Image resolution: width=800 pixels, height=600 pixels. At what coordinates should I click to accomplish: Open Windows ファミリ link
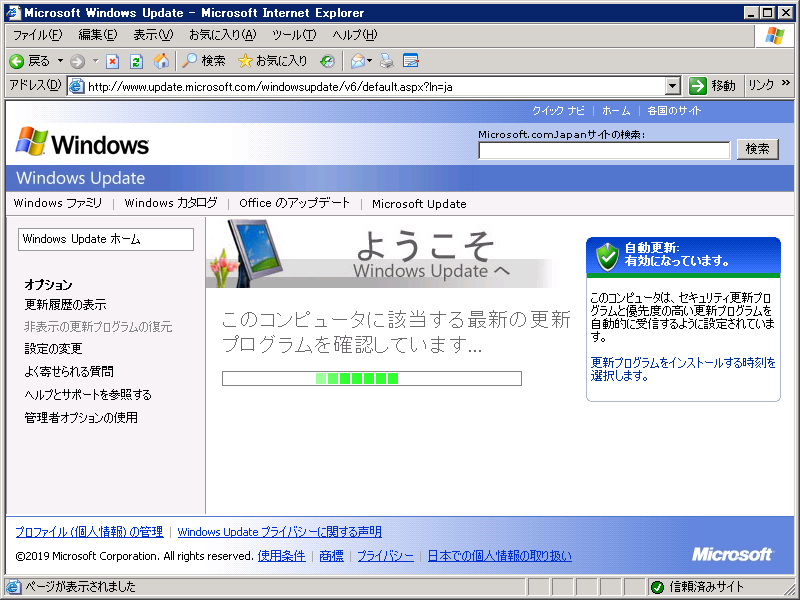tap(58, 203)
